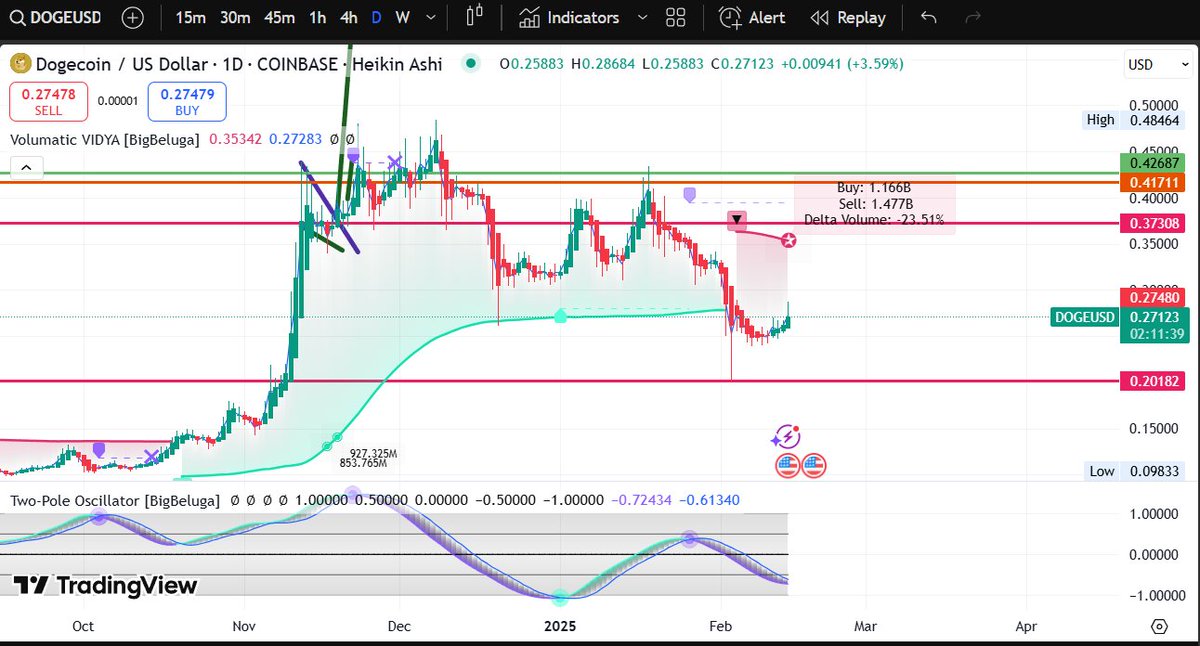Select the 4h timeframe
Screen dimensions: 1200x646
pos(348,18)
